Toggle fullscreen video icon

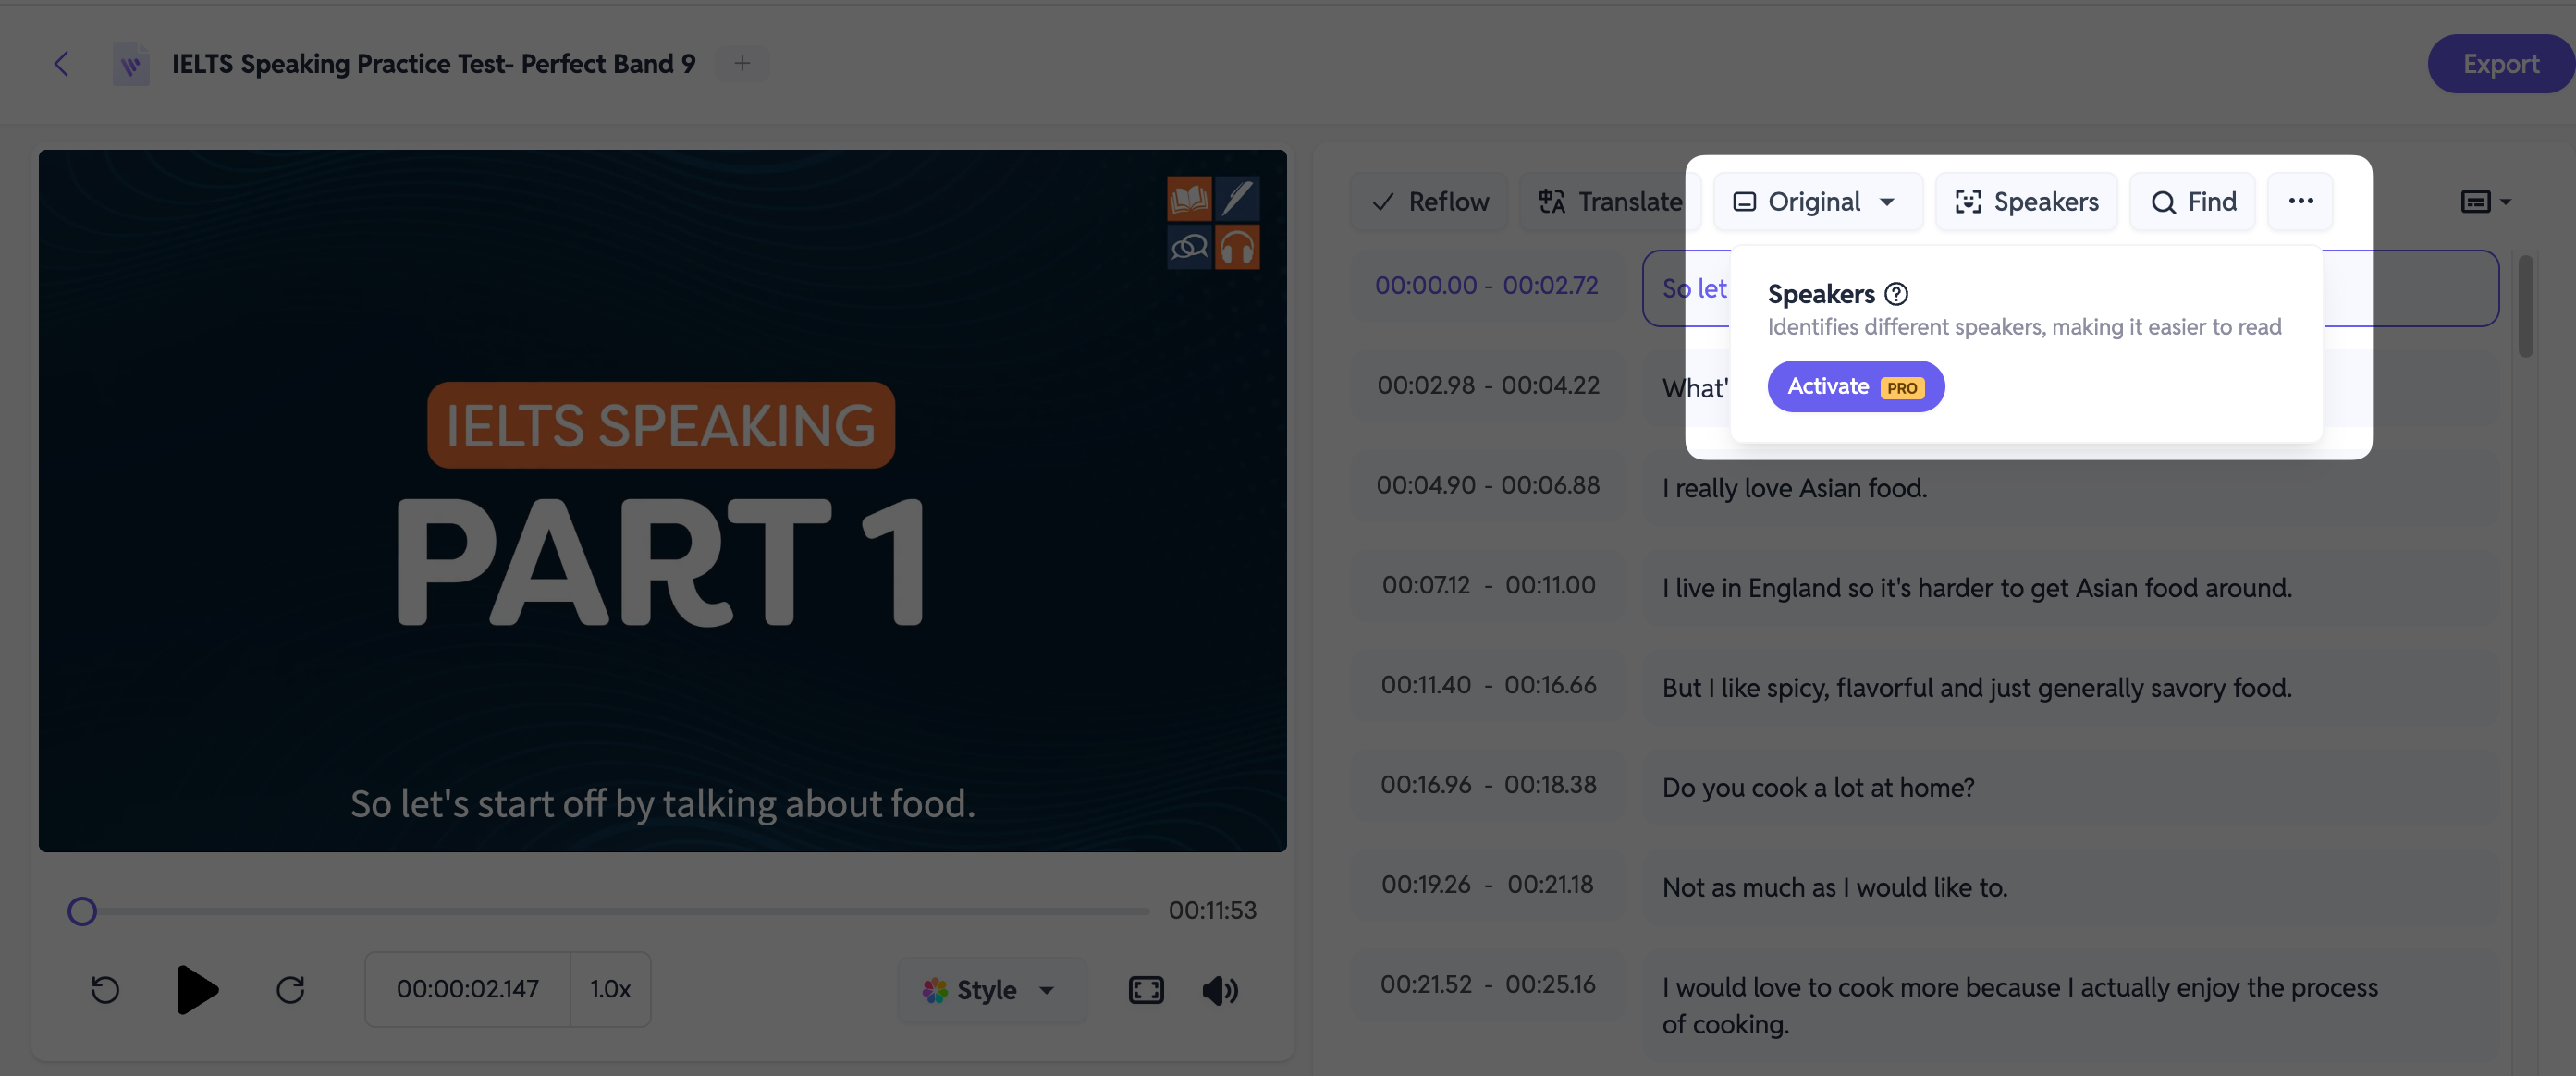pos(1146,990)
